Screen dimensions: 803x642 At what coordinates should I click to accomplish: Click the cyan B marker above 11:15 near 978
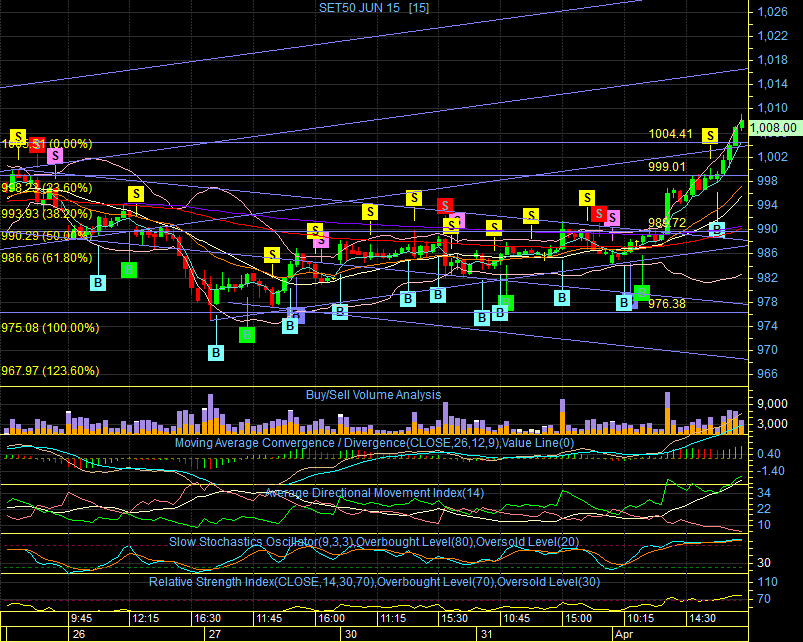(408, 299)
